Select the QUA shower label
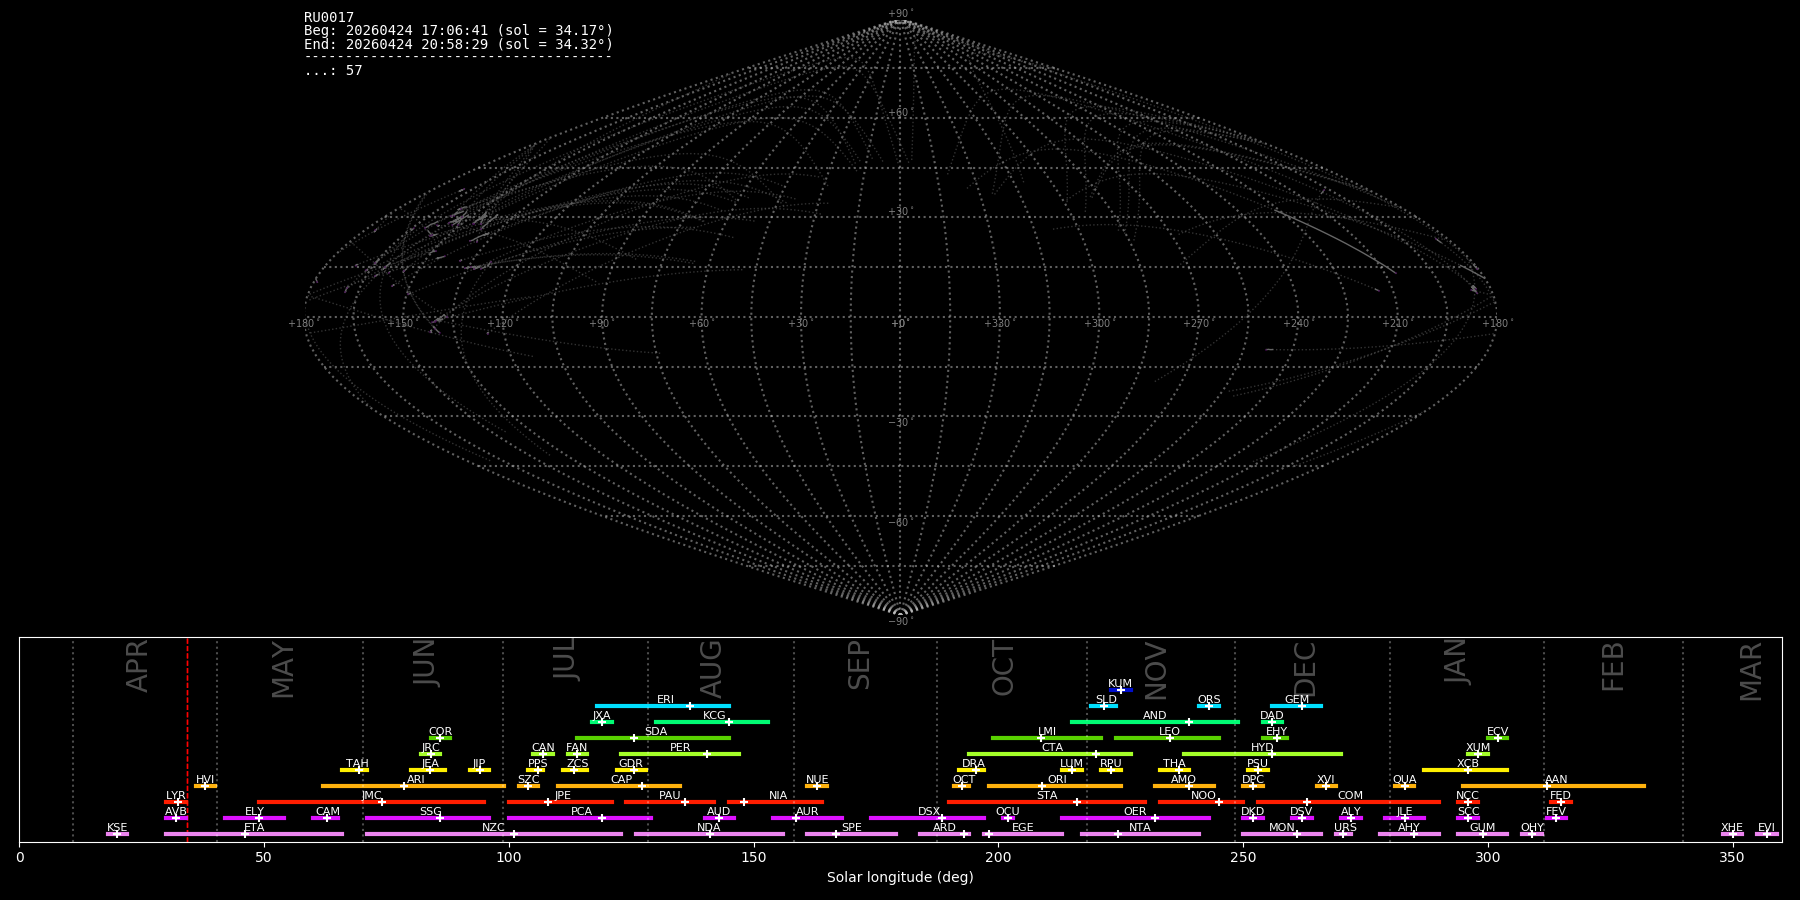 coord(1404,779)
